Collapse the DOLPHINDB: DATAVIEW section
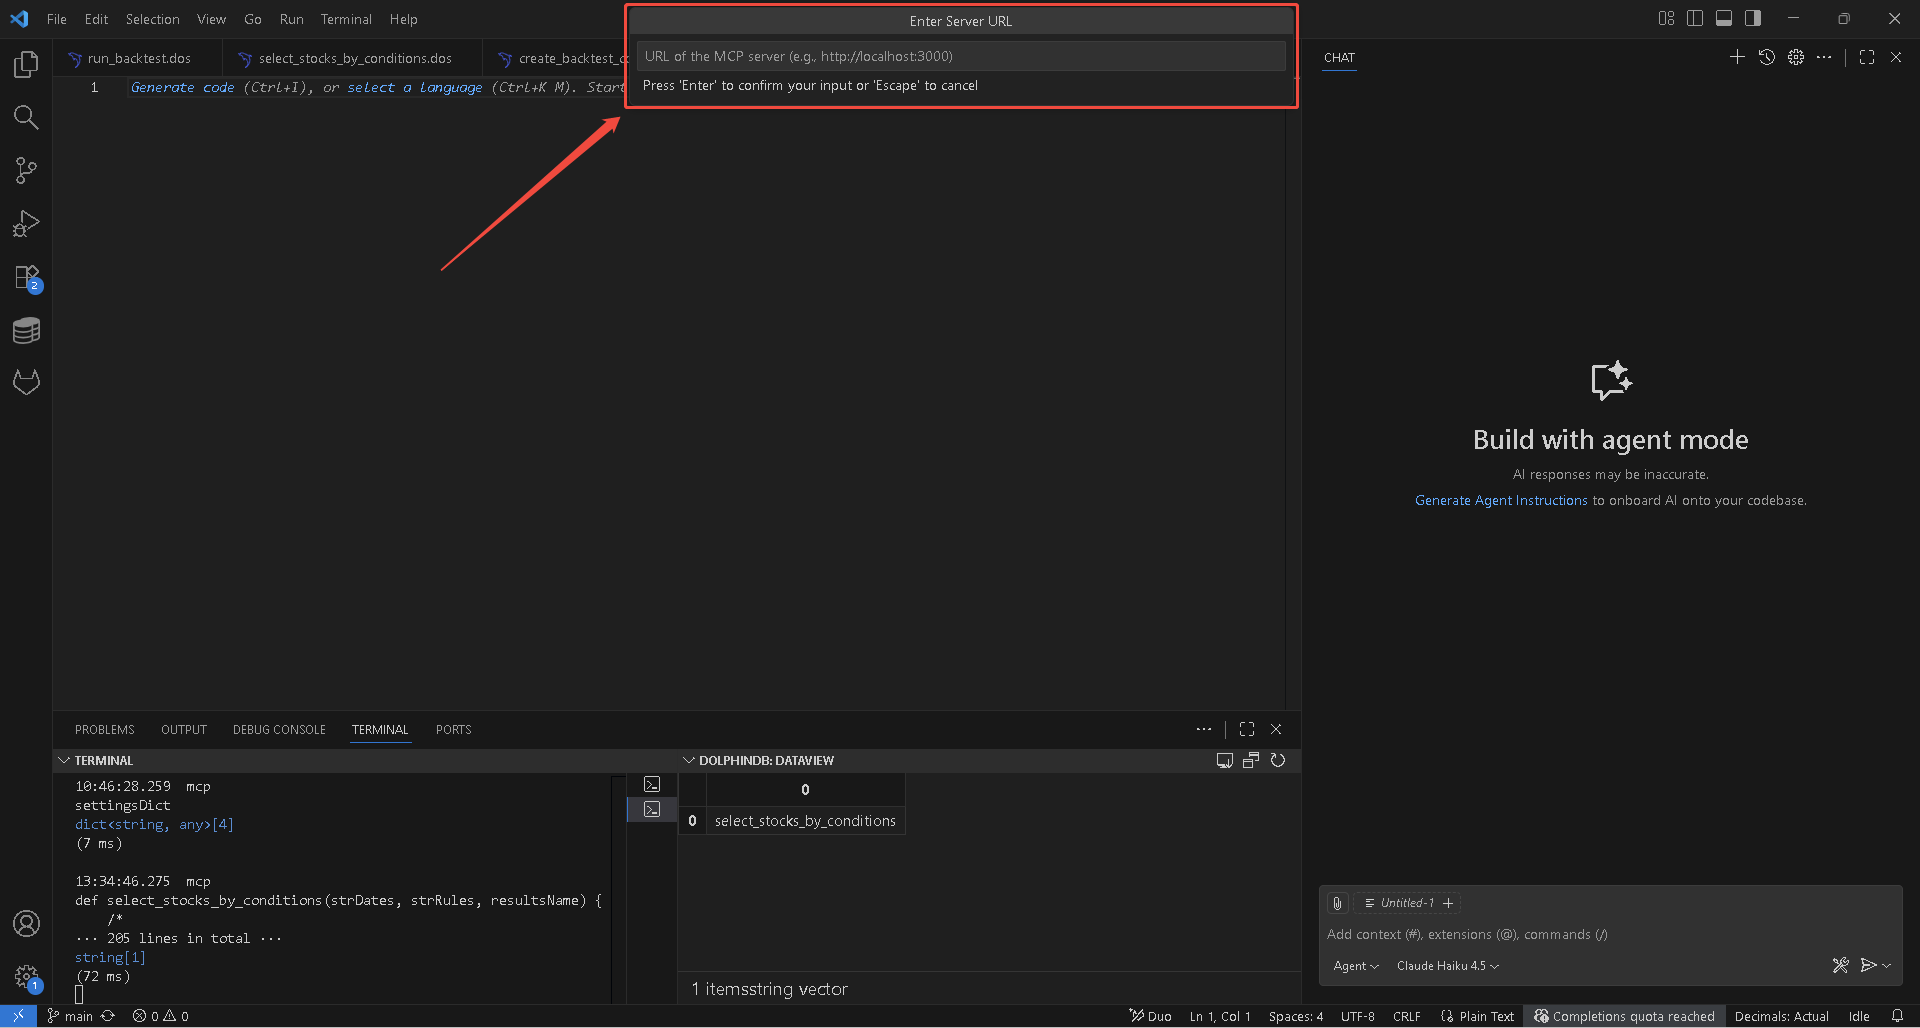Image resolution: width=1920 pixels, height=1028 pixels. [689, 761]
